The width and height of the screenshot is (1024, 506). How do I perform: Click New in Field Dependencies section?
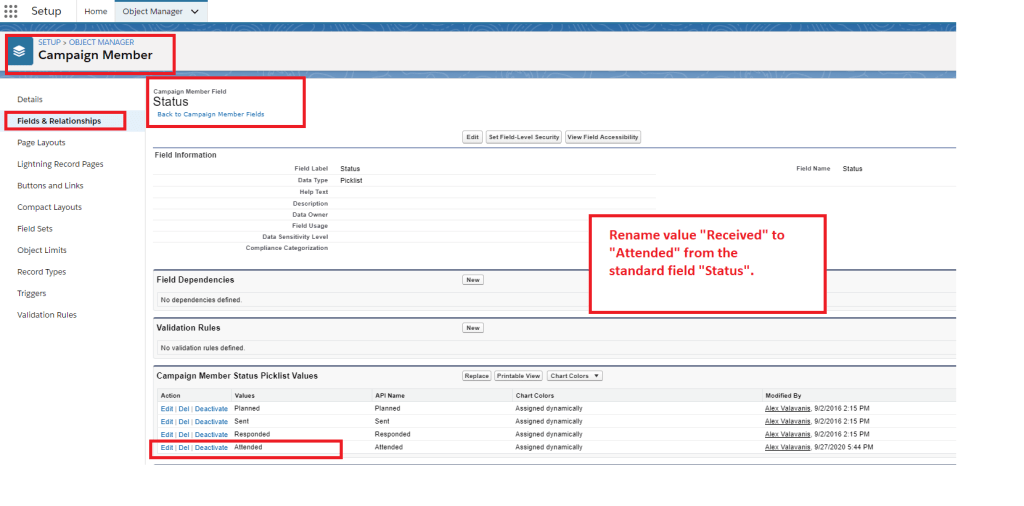click(x=473, y=280)
